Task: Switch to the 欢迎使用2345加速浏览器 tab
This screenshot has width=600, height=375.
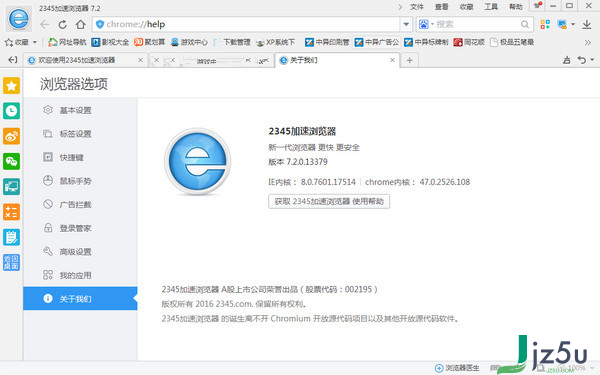Action: coord(86,60)
